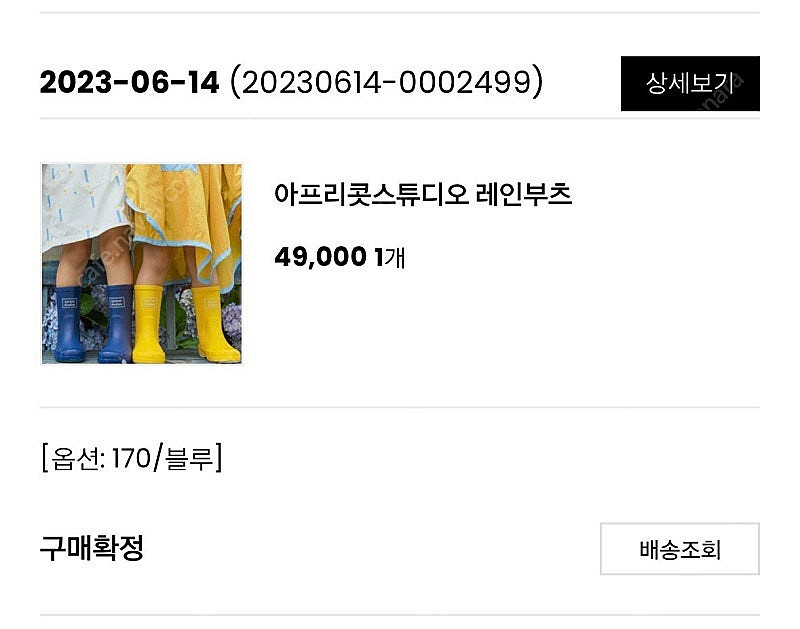Click the left blue boot in photo
Image resolution: width=800 pixels, height=629 pixels.
tap(68, 324)
